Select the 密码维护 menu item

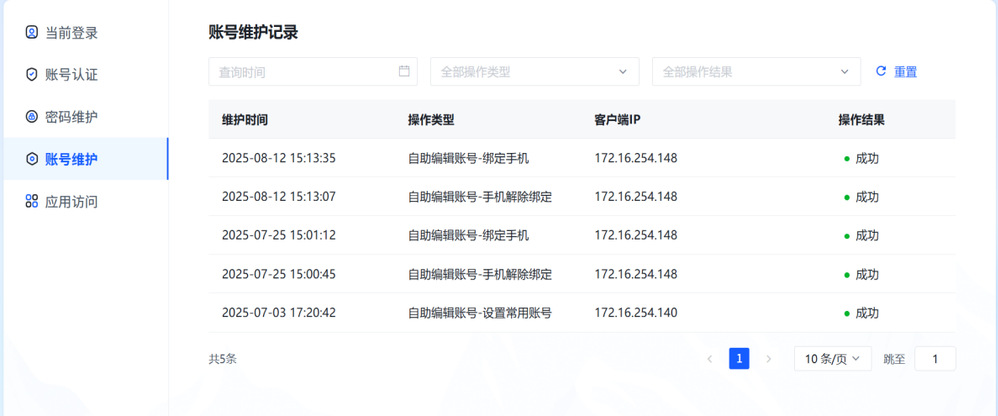tap(72, 117)
